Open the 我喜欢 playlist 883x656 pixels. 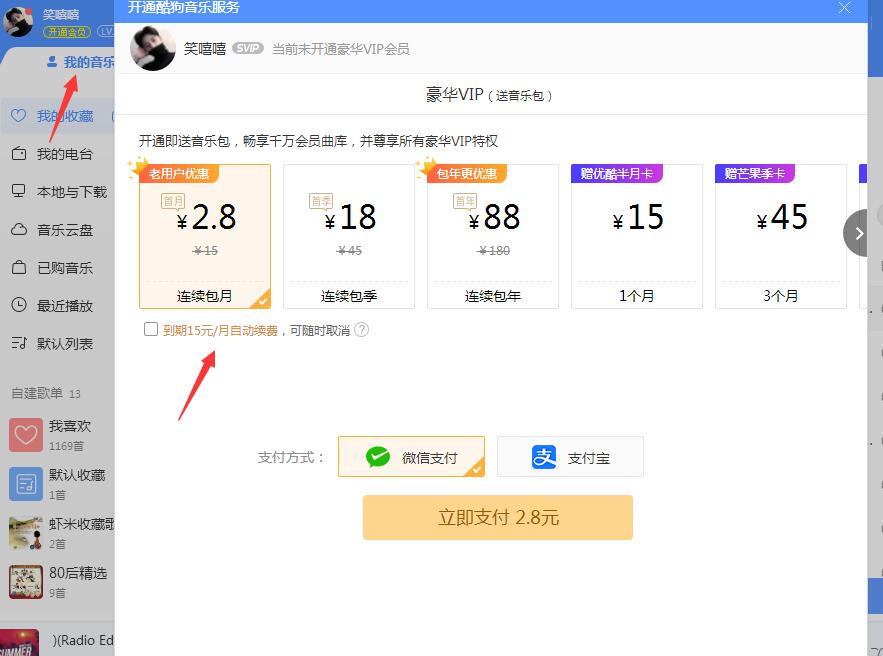click(x=58, y=435)
